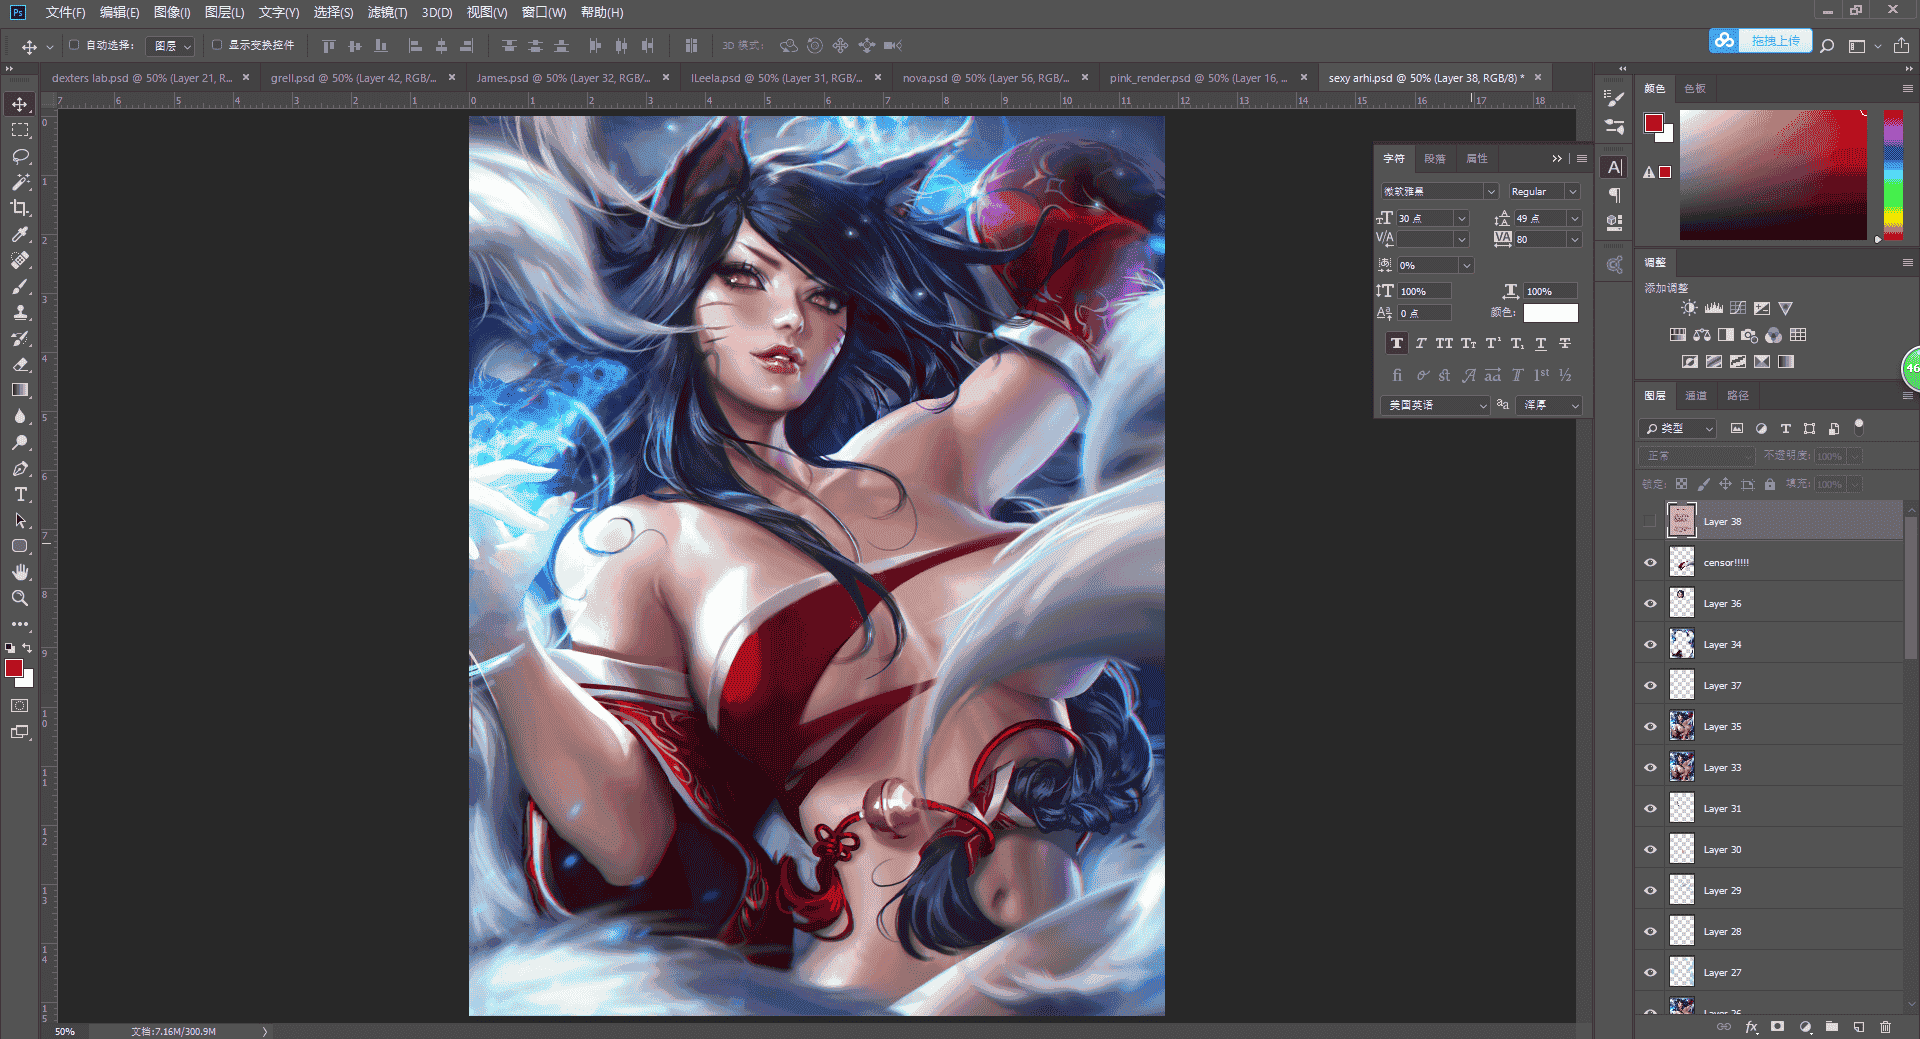
Task: Select the Horizontal Type tool
Action: point(20,494)
